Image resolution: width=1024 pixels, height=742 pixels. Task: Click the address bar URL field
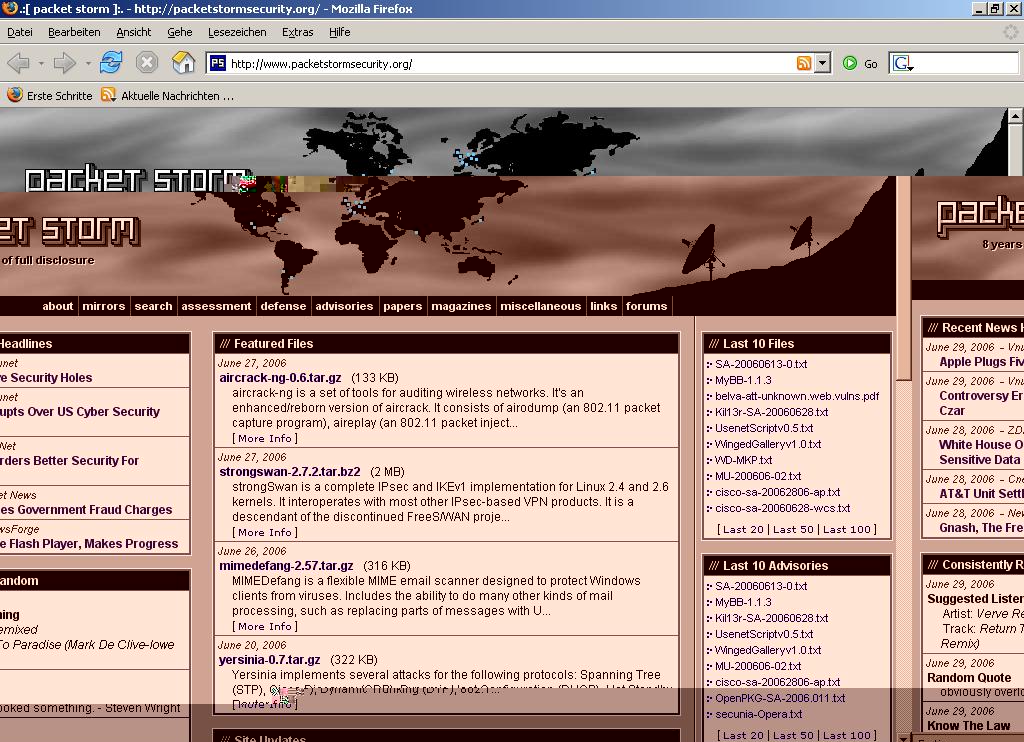[511, 63]
